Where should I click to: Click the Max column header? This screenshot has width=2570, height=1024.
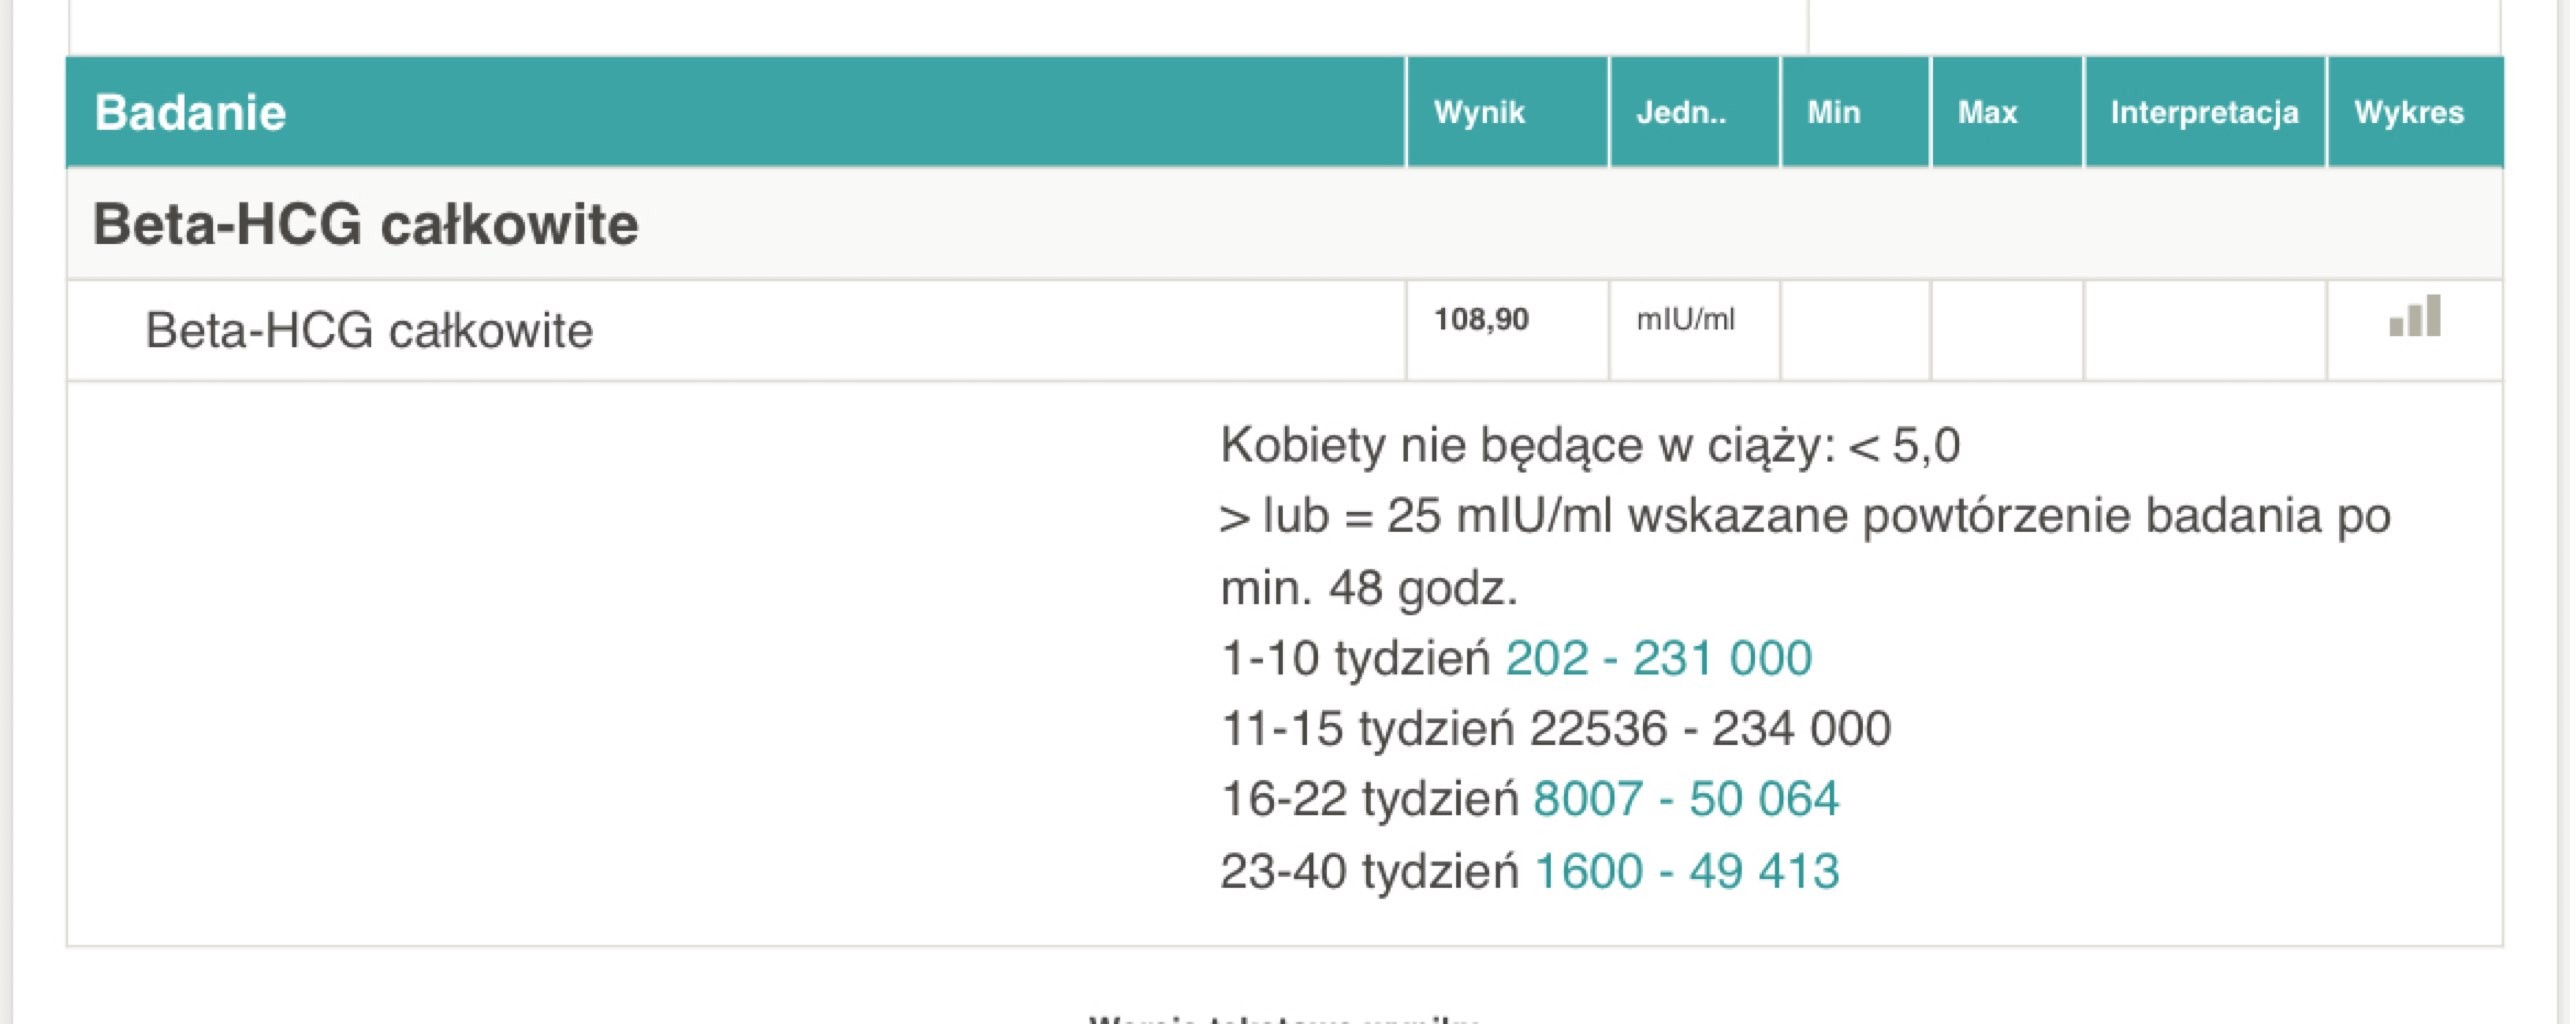(x=1987, y=112)
